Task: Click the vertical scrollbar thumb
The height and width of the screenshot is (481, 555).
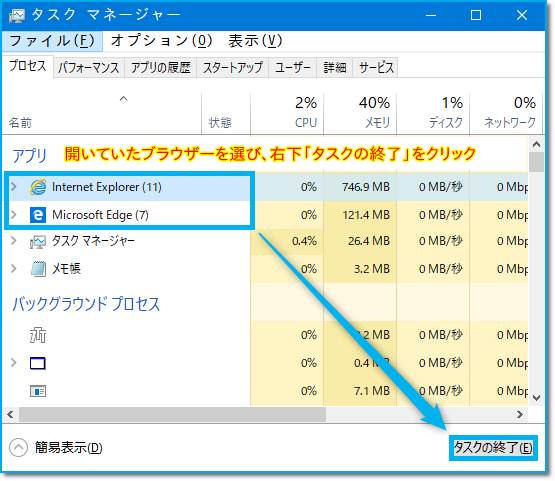Action: coord(537,162)
